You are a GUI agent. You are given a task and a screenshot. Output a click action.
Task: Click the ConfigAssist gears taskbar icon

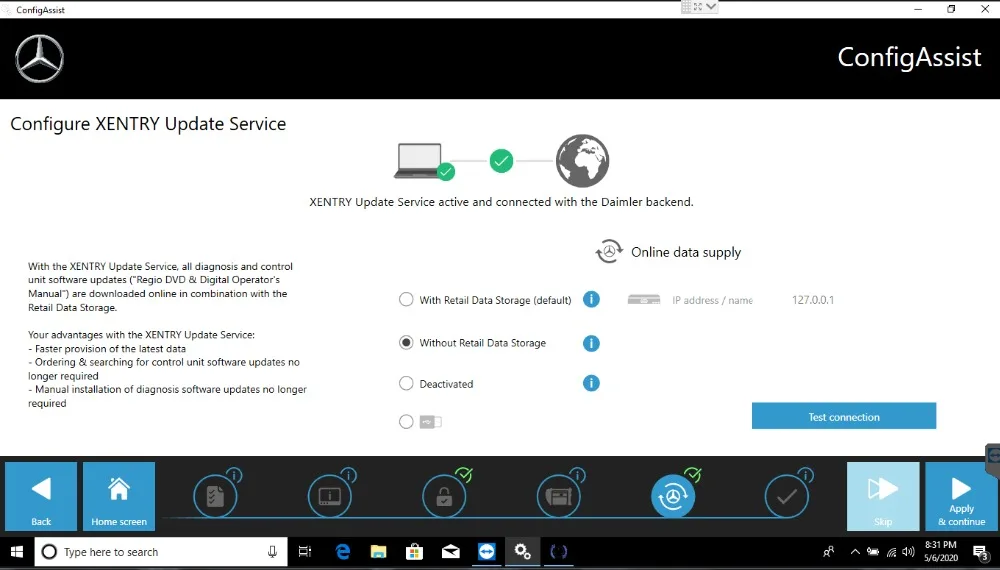[523, 552]
